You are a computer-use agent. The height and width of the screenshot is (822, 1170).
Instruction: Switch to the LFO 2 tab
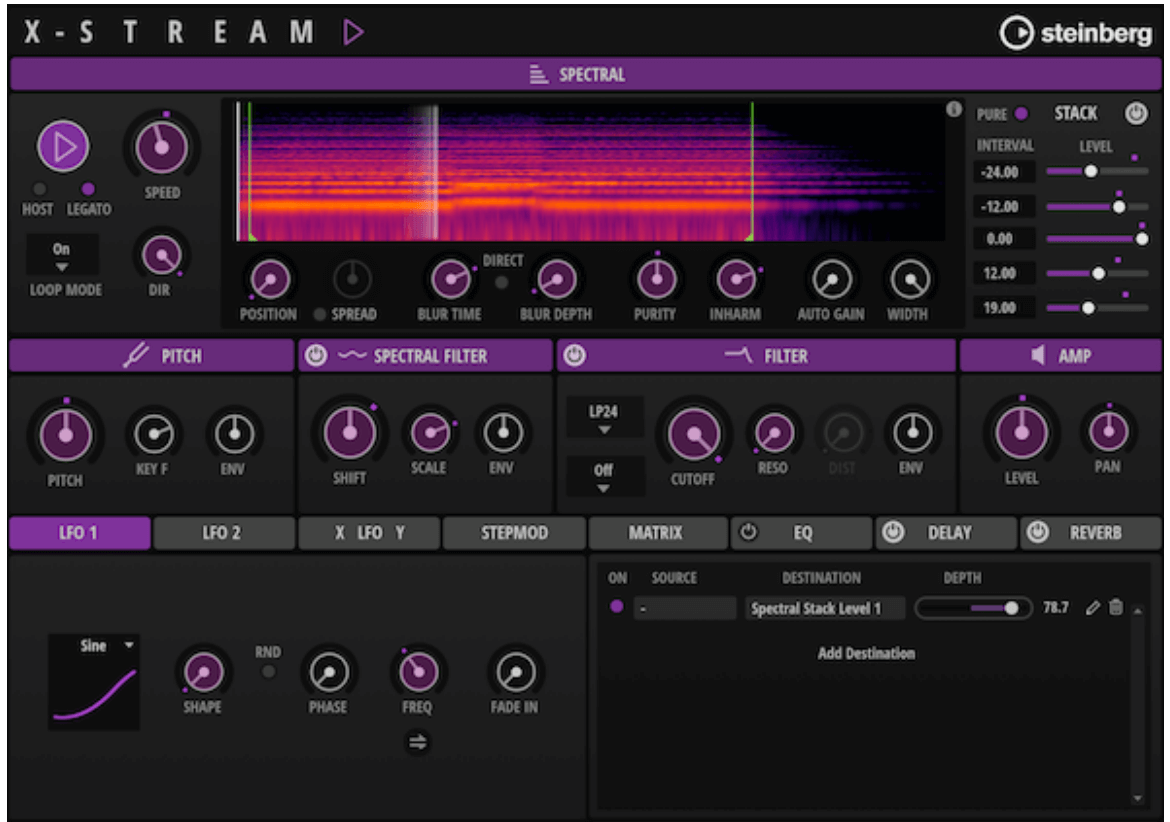point(224,533)
